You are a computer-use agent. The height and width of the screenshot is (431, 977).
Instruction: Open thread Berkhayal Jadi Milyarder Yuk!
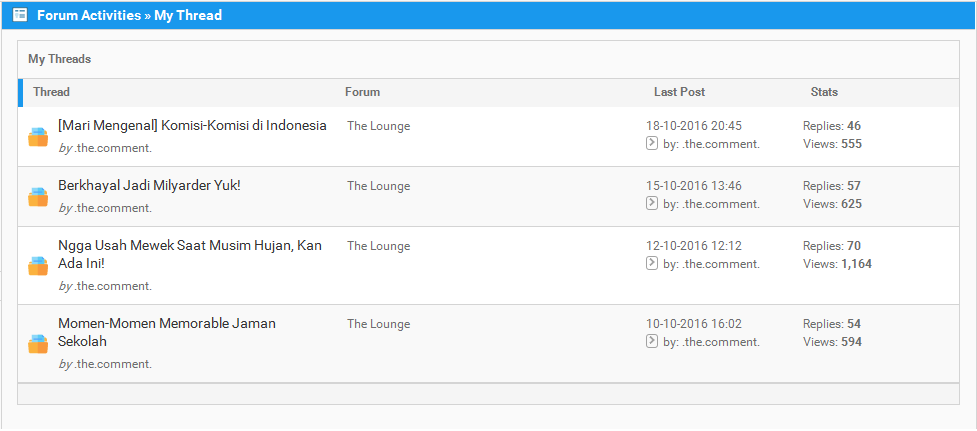pos(149,186)
